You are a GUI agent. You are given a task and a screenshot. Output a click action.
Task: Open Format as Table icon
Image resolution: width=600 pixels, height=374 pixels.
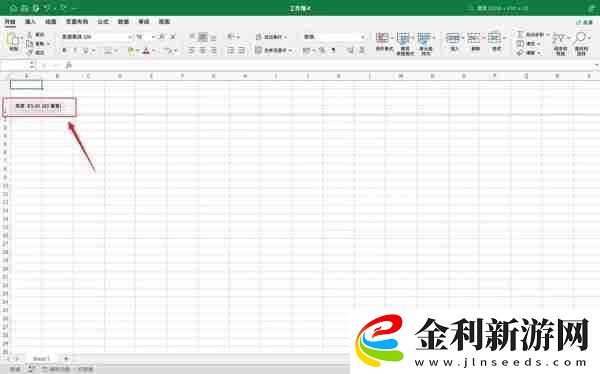[404, 38]
